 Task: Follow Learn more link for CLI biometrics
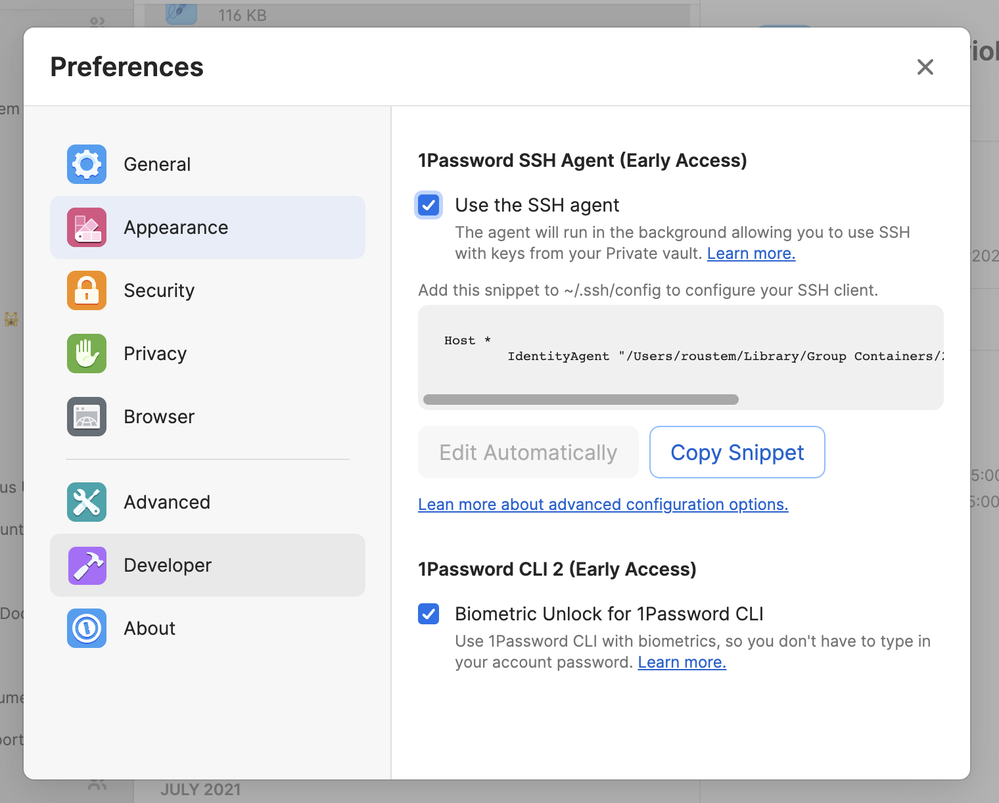pos(681,663)
